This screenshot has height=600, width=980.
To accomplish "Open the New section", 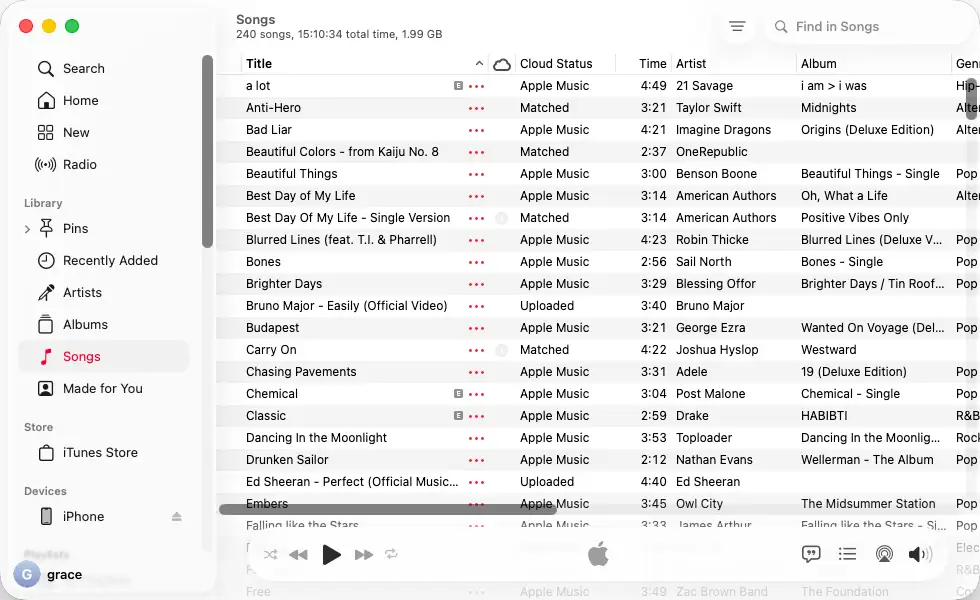I will 76,132.
